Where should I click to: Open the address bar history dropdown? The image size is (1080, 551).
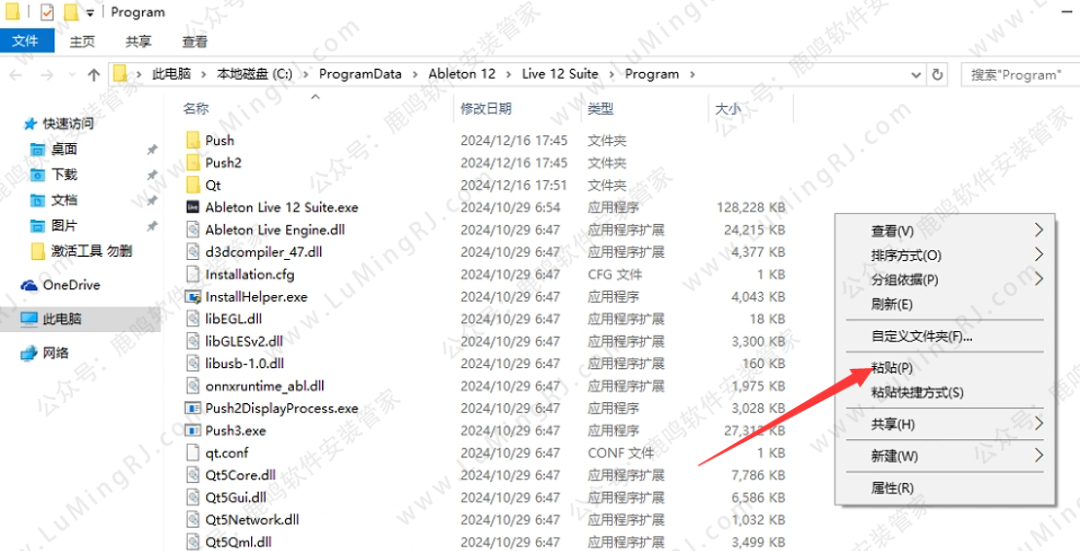click(916, 74)
